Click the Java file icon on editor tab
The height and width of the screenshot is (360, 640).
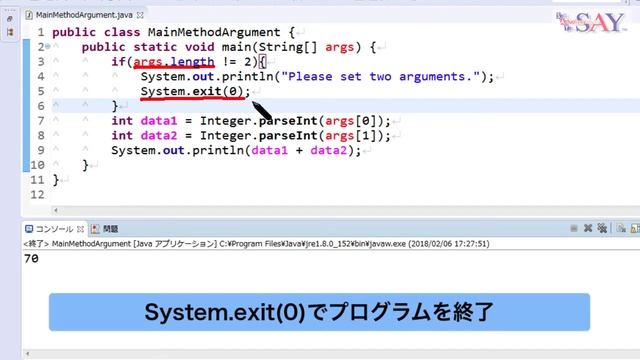point(29,15)
